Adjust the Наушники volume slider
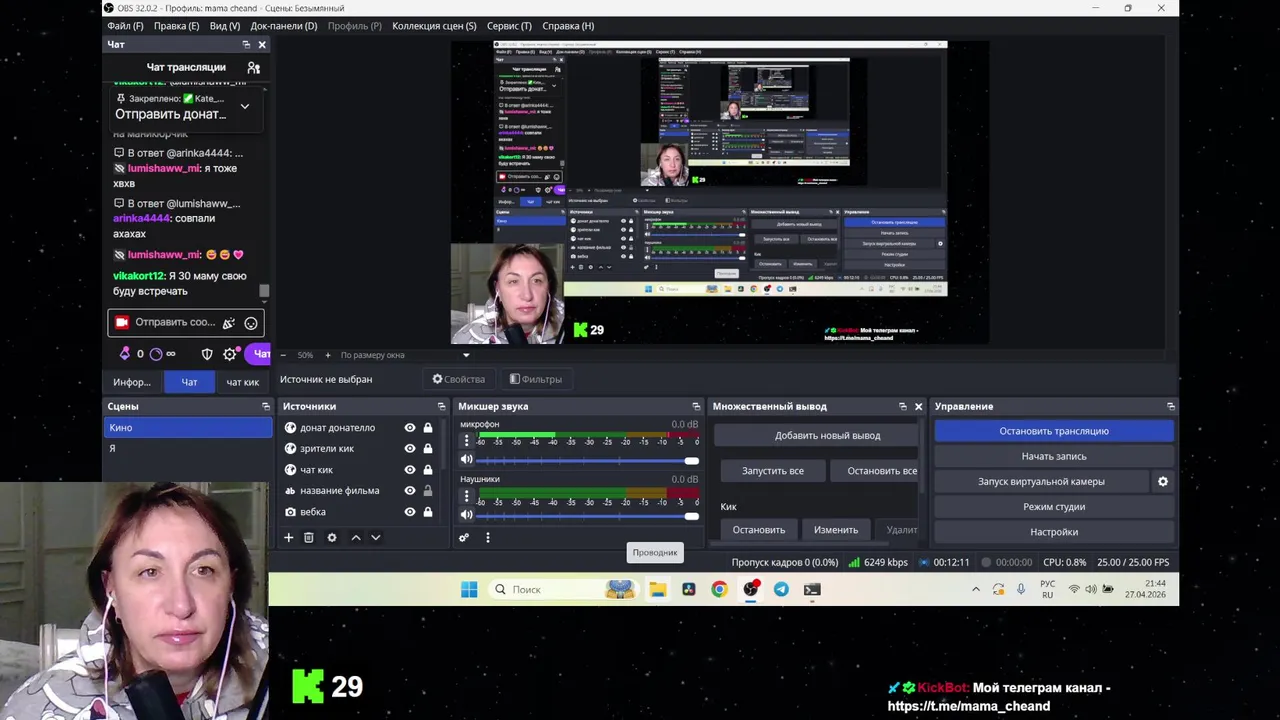1280x720 pixels. click(x=587, y=515)
